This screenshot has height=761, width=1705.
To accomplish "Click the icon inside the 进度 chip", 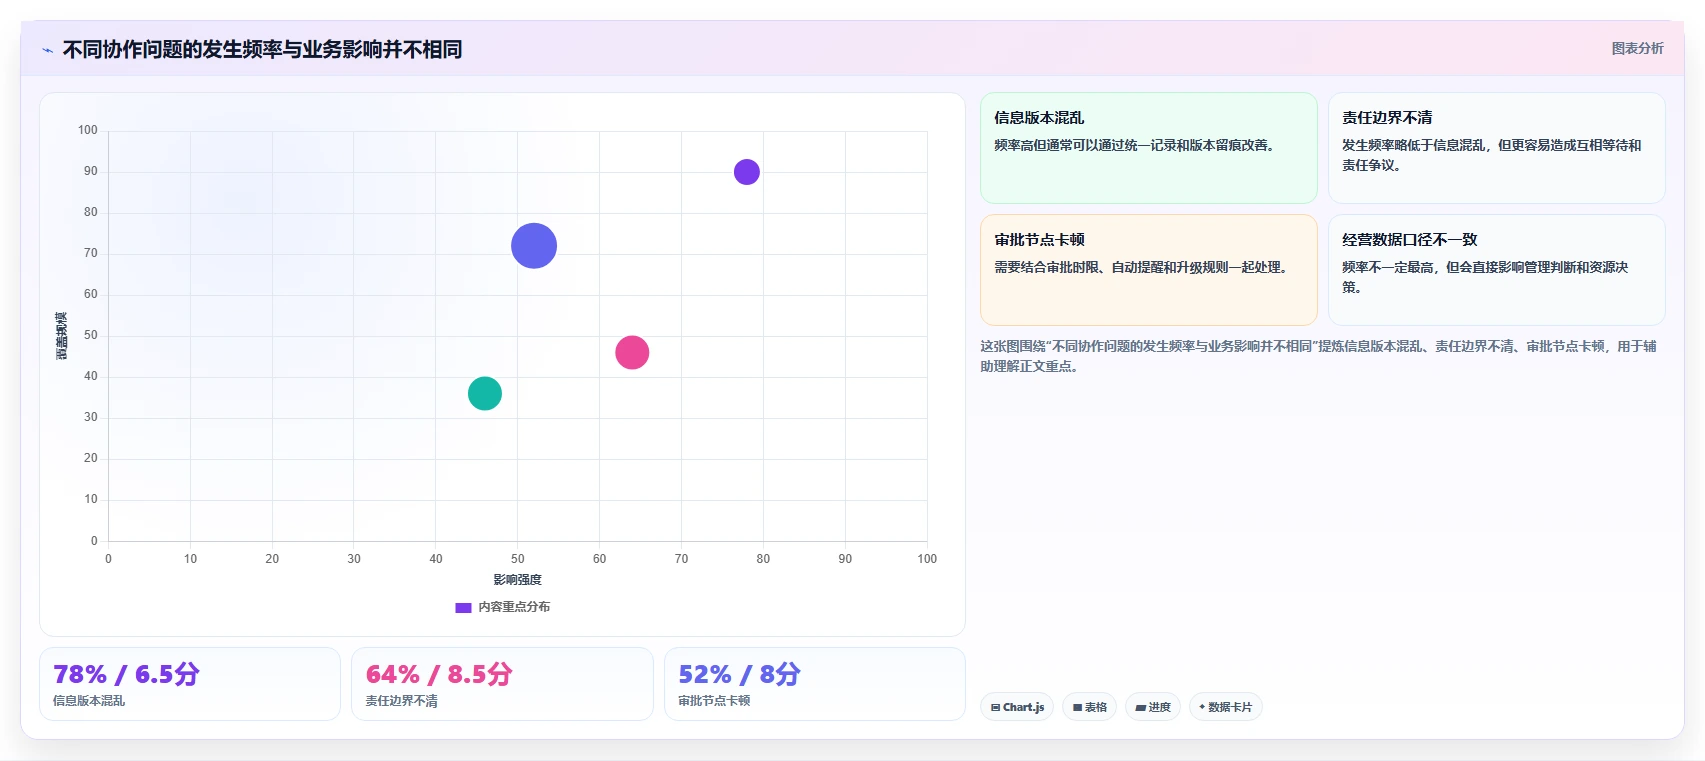I will tap(1140, 708).
